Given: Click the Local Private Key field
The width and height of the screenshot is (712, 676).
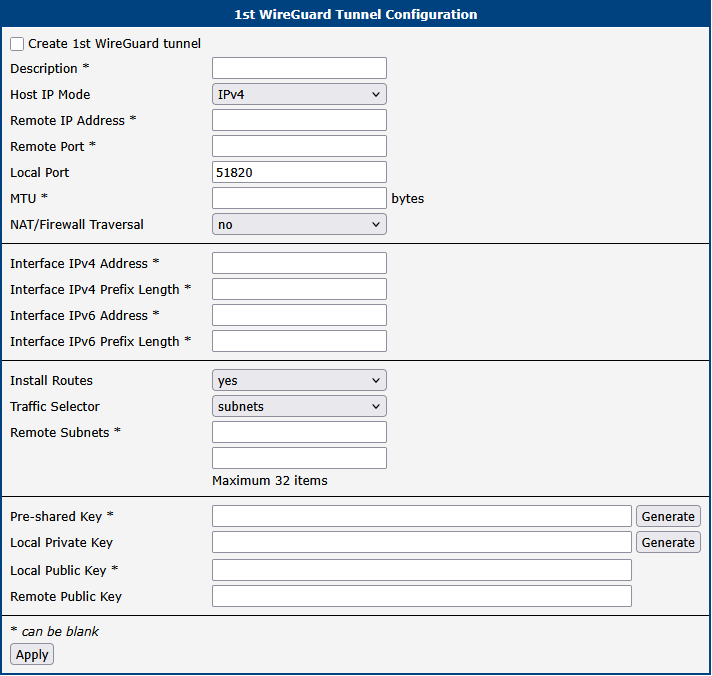Looking at the screenshot, I should [422, 543].
